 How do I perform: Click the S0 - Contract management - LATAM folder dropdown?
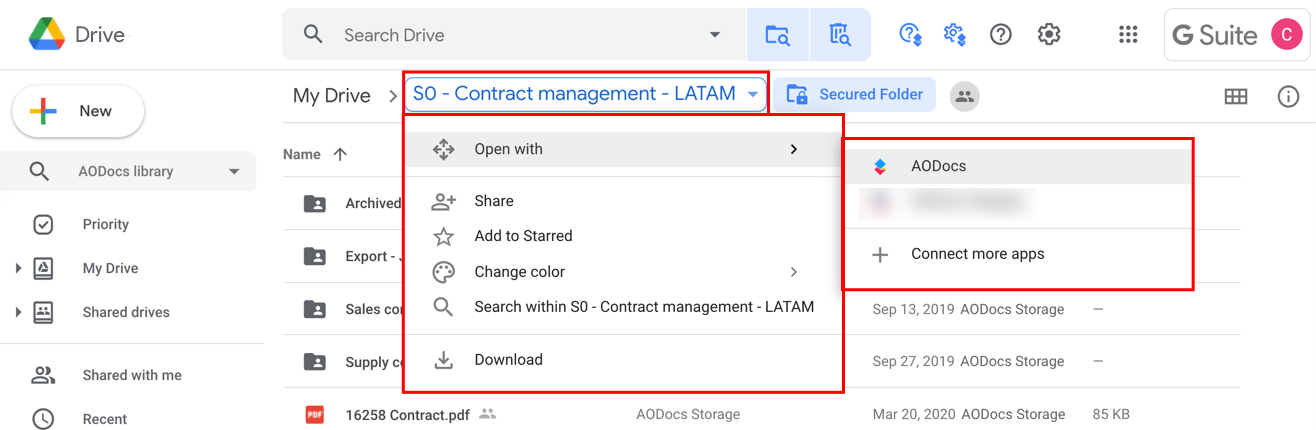(585, 94)
